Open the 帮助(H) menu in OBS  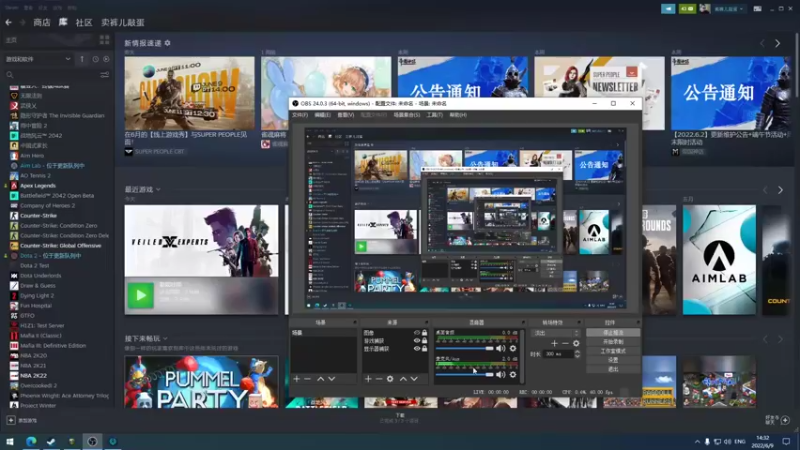click(x=458, y=115)
